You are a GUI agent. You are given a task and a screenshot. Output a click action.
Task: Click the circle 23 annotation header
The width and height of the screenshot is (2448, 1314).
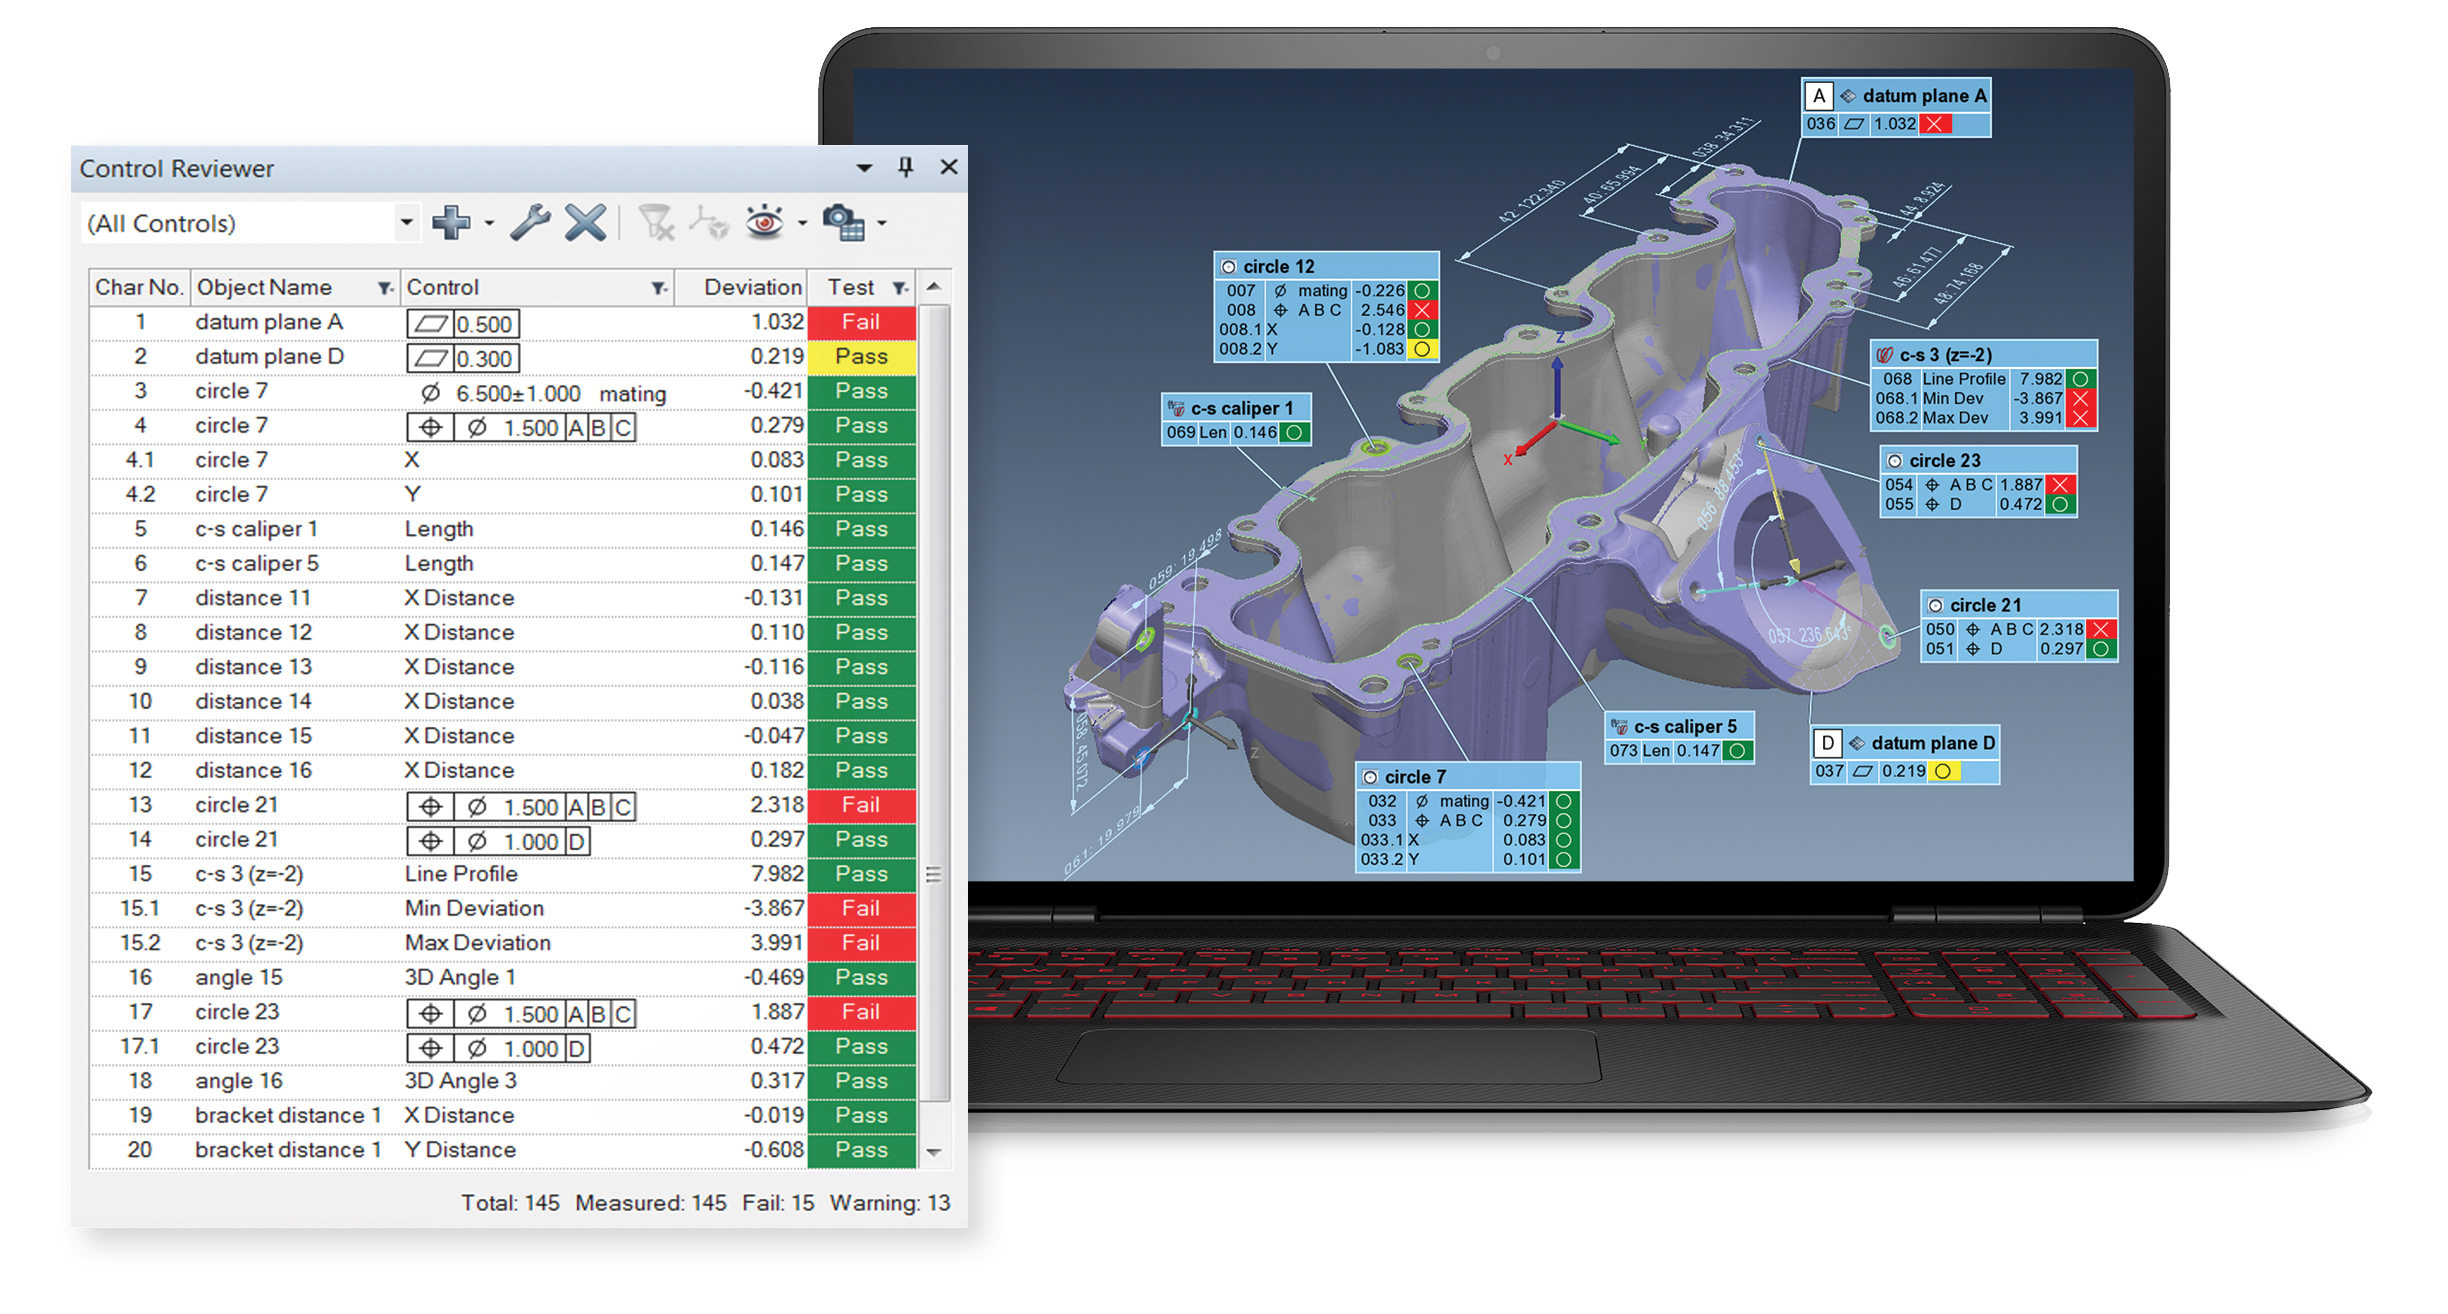click(x=1978, y=460)
